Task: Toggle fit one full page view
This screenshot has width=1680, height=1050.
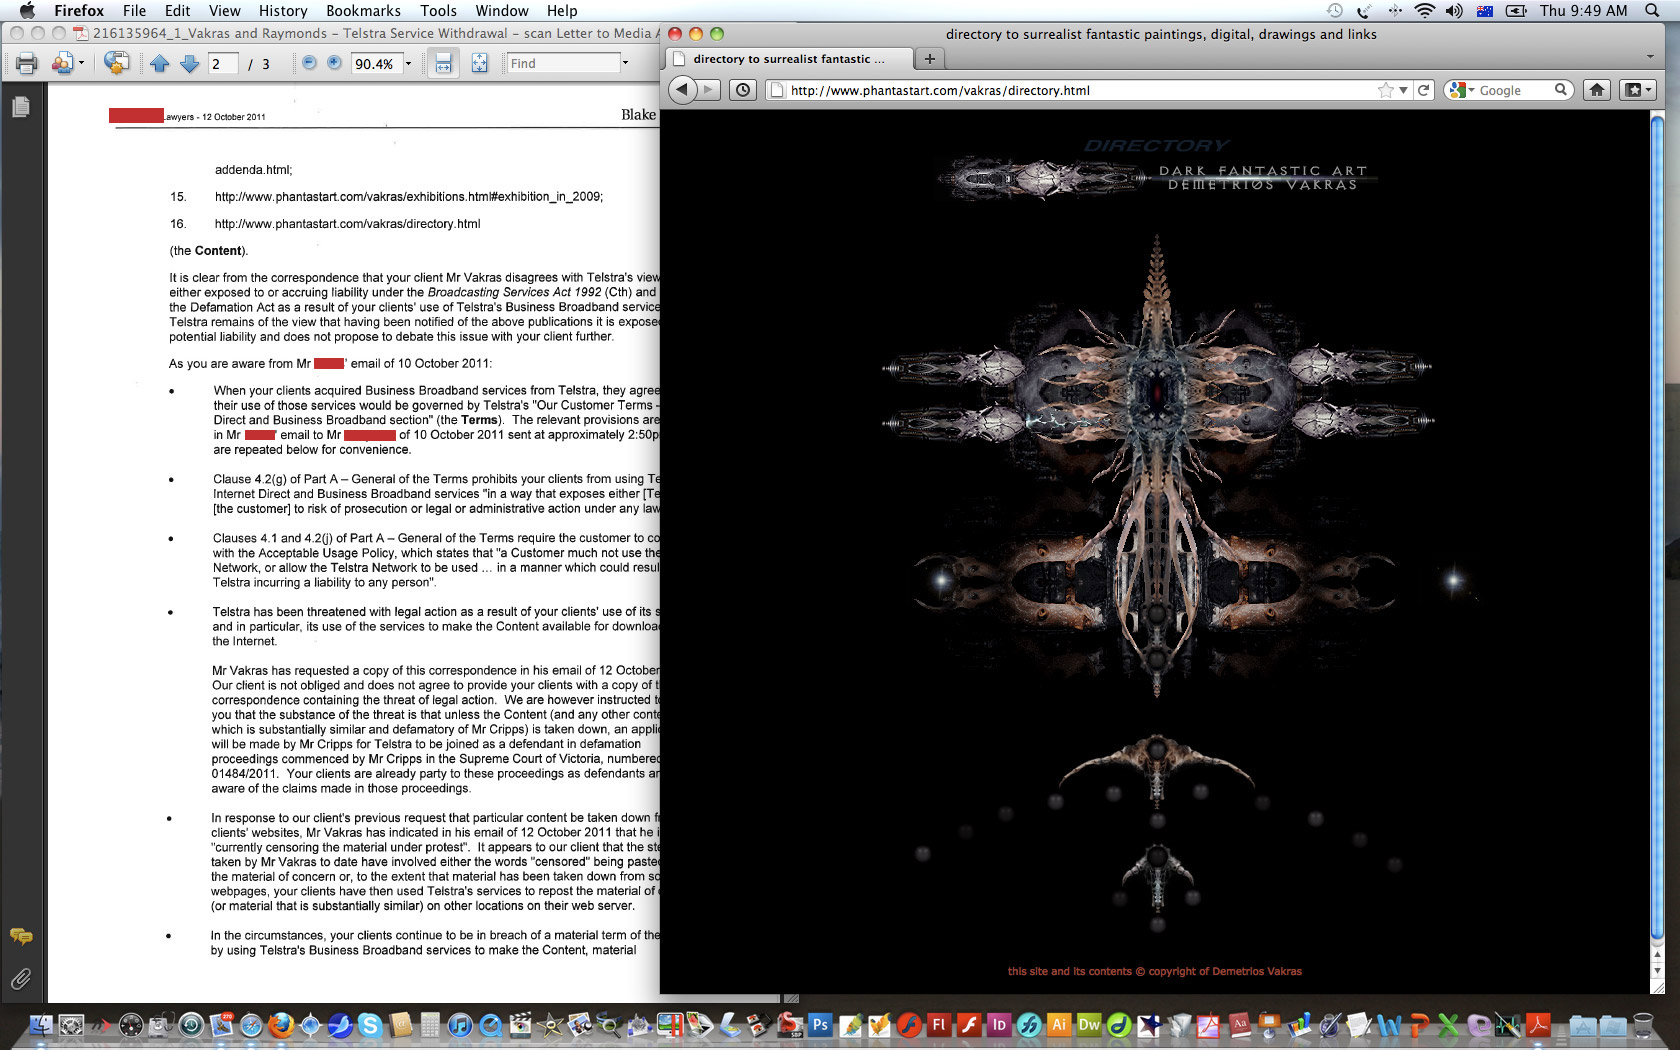Action: click(480, 64)
